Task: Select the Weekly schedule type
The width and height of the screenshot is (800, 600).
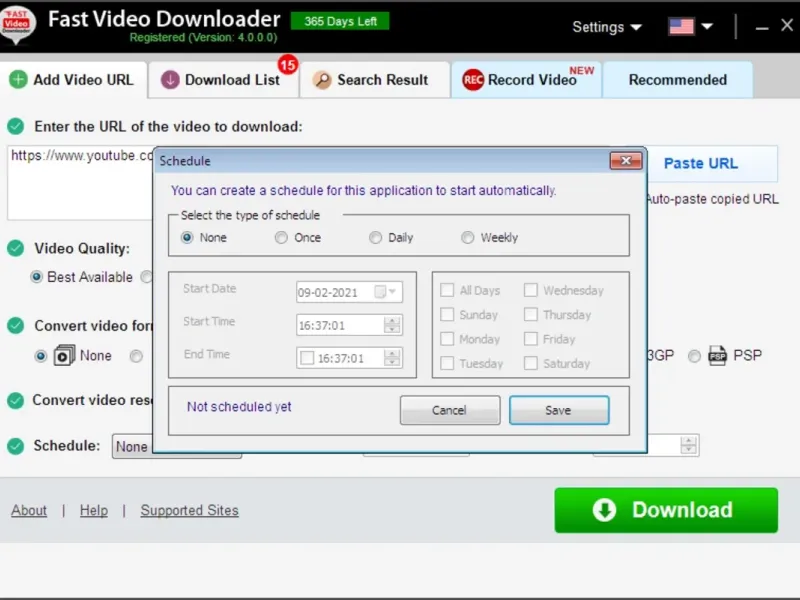Action: 467,237
